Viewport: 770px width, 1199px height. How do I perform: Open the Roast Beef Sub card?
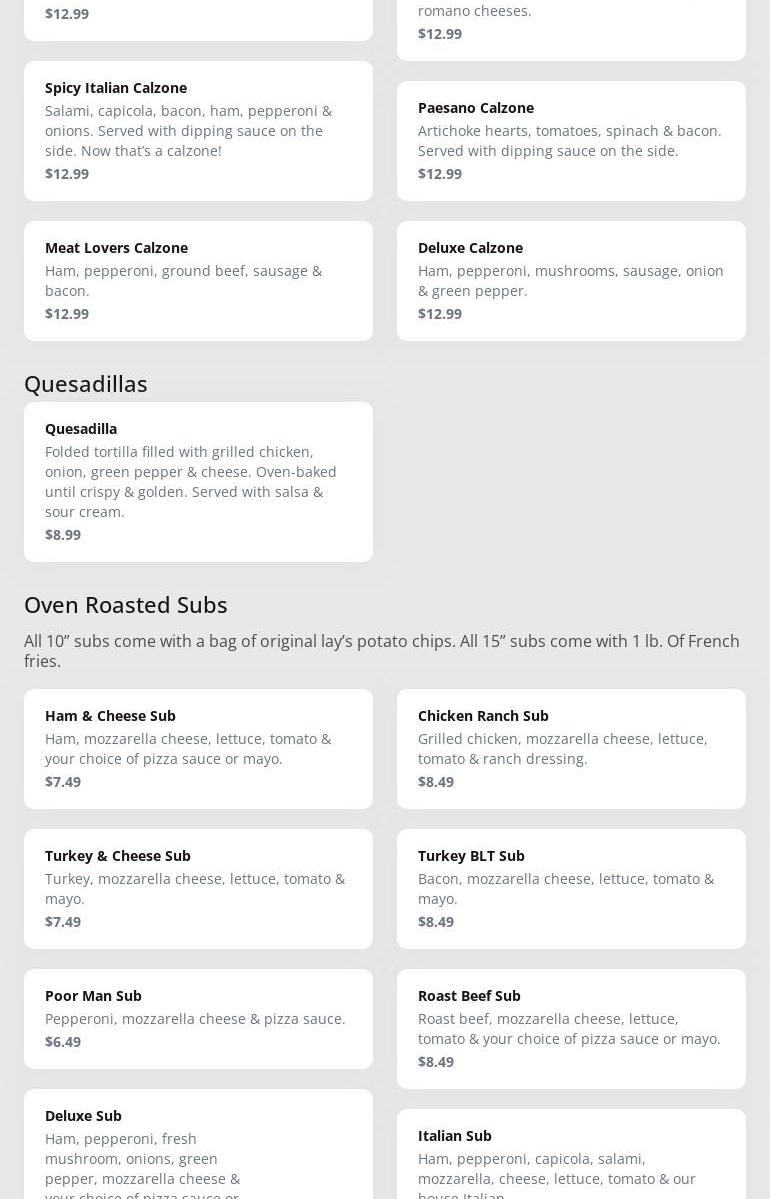(x=571, y=1028)
